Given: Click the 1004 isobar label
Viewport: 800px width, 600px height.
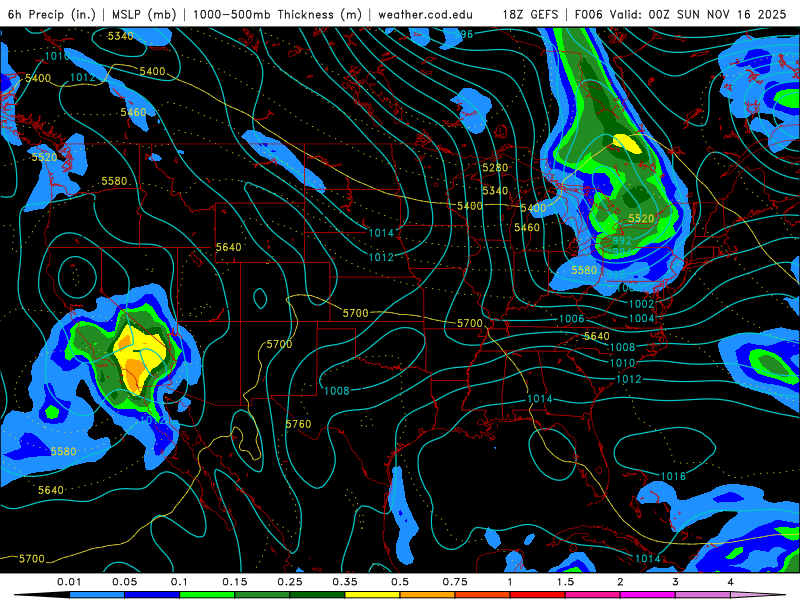Looking at the screenshot, I should point(641,318).
